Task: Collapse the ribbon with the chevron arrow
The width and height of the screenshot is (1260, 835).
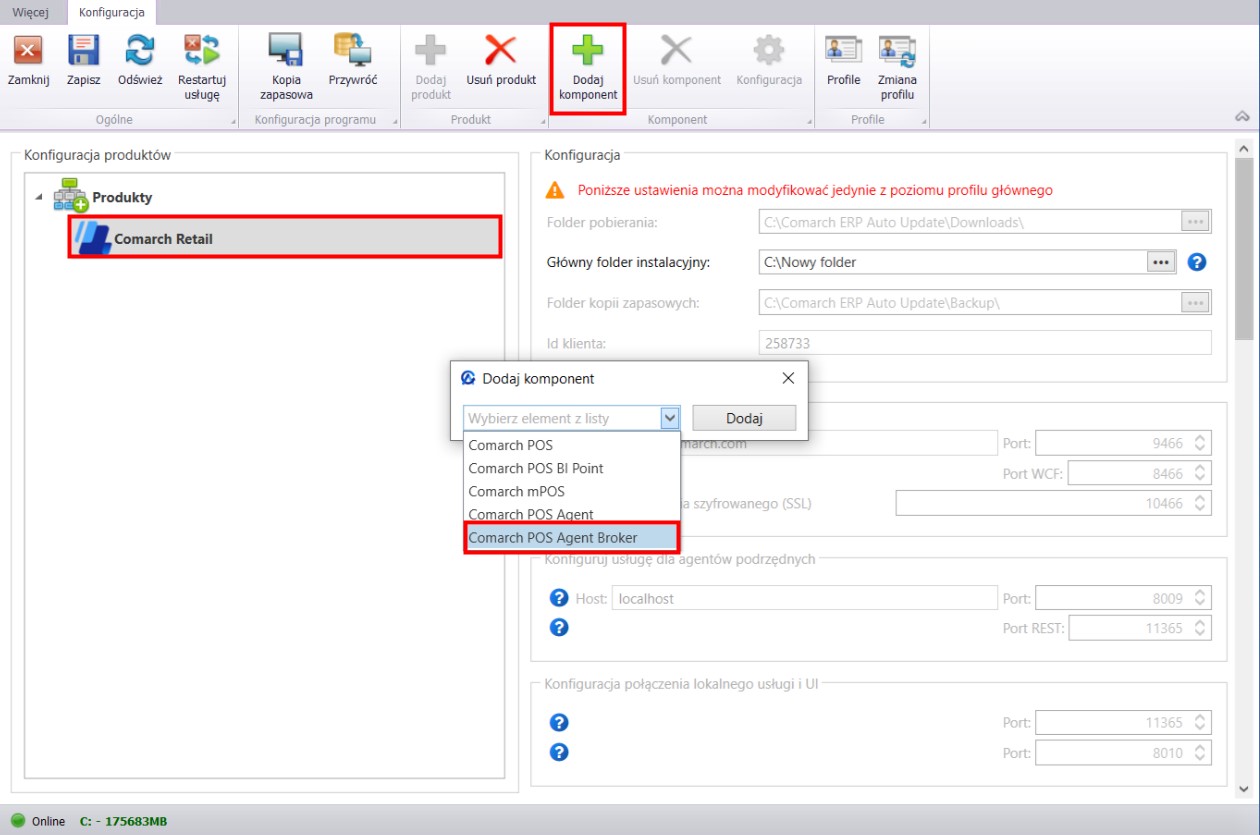Action: click(x=1243, y=116)
